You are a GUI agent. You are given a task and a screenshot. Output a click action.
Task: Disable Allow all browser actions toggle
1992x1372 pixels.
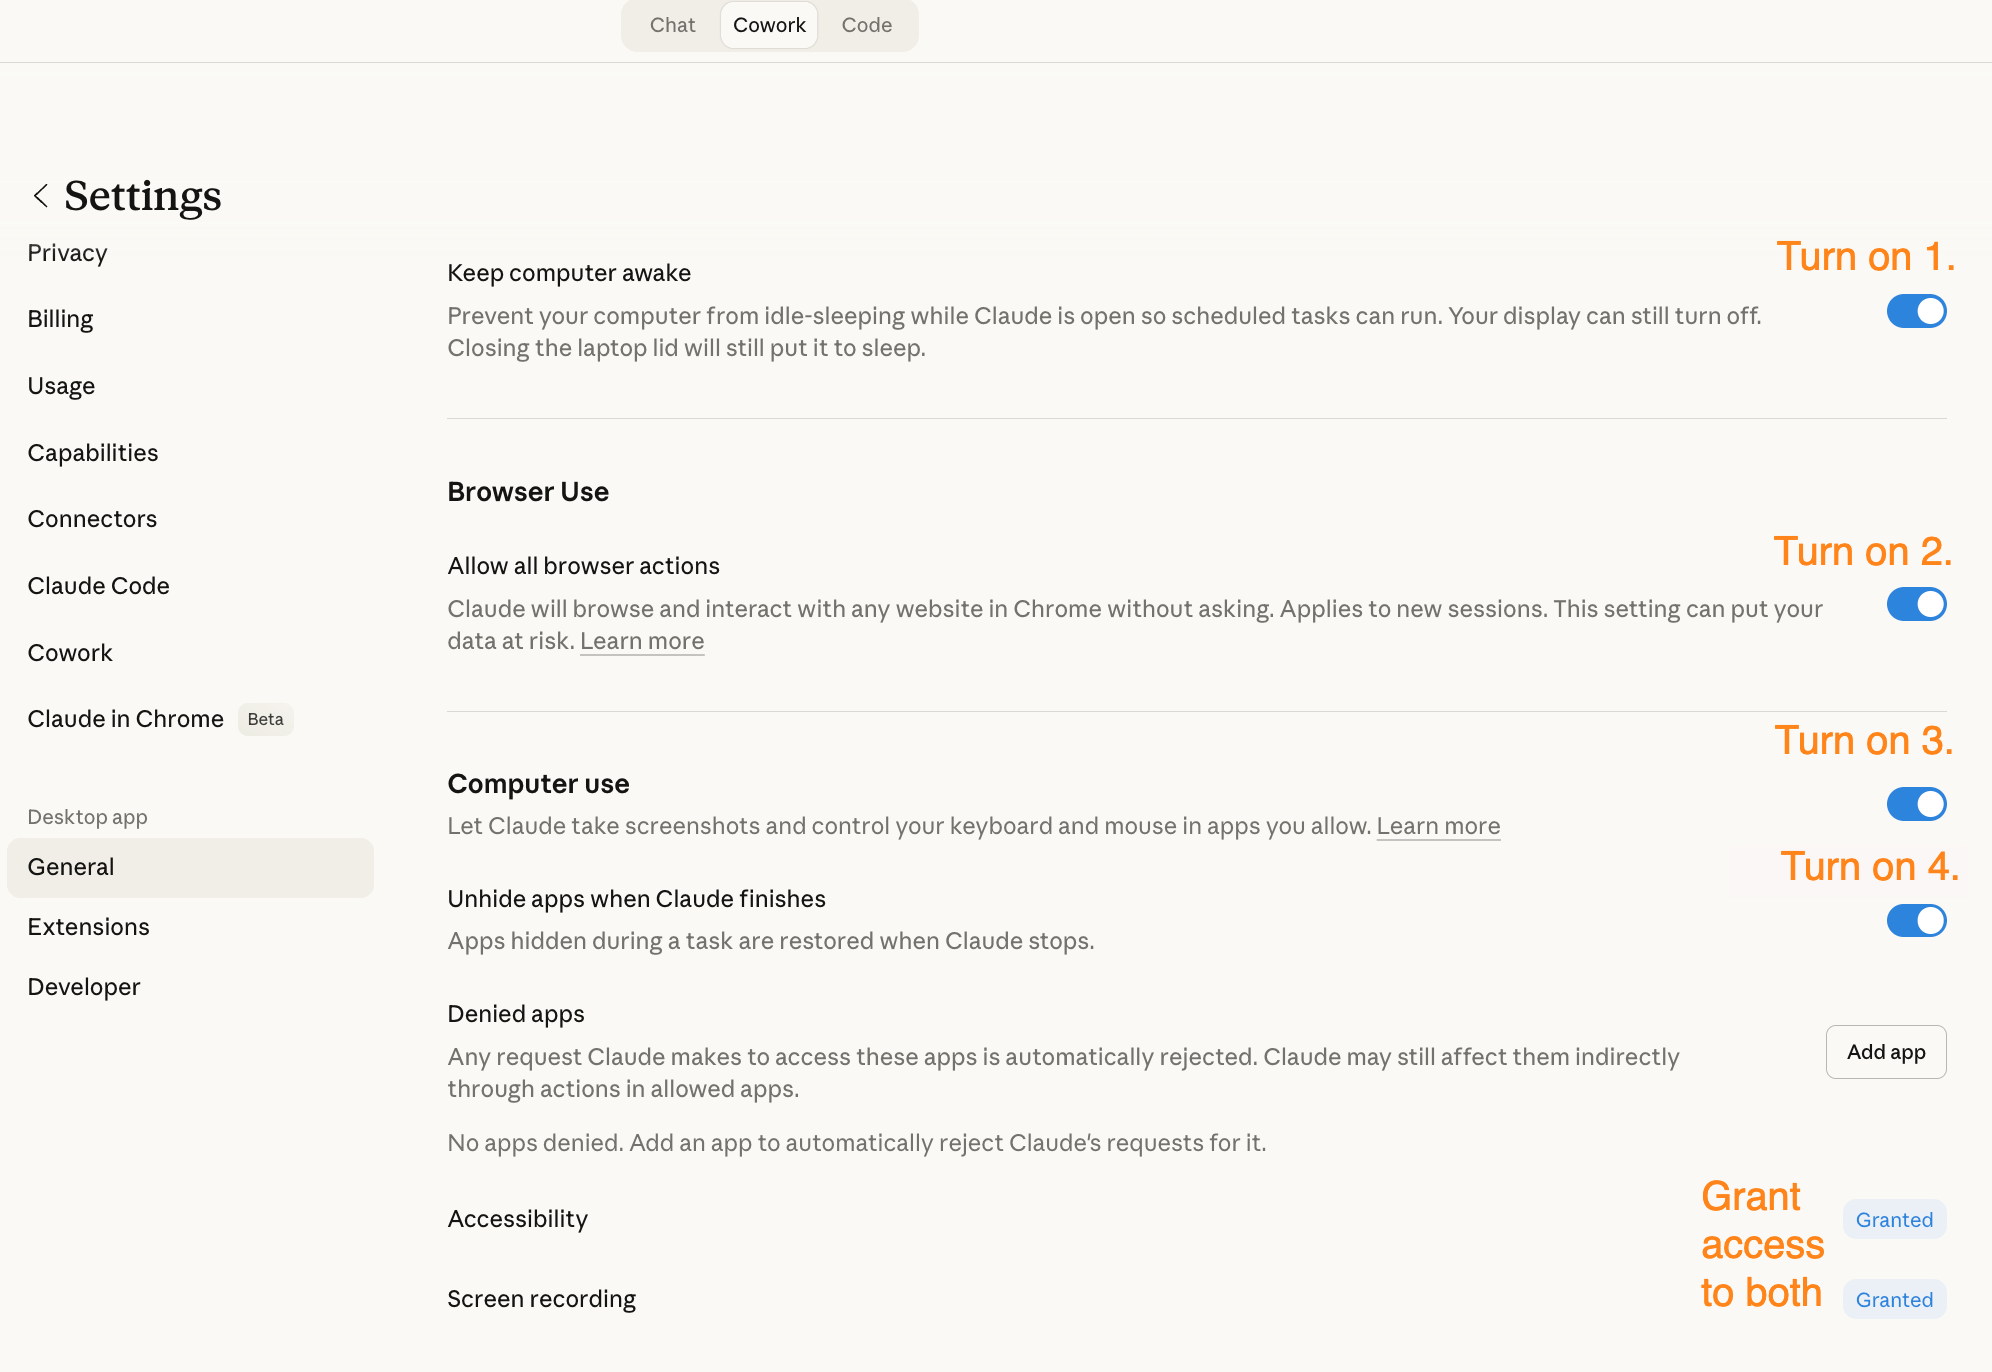click(x=1916, y=604)
